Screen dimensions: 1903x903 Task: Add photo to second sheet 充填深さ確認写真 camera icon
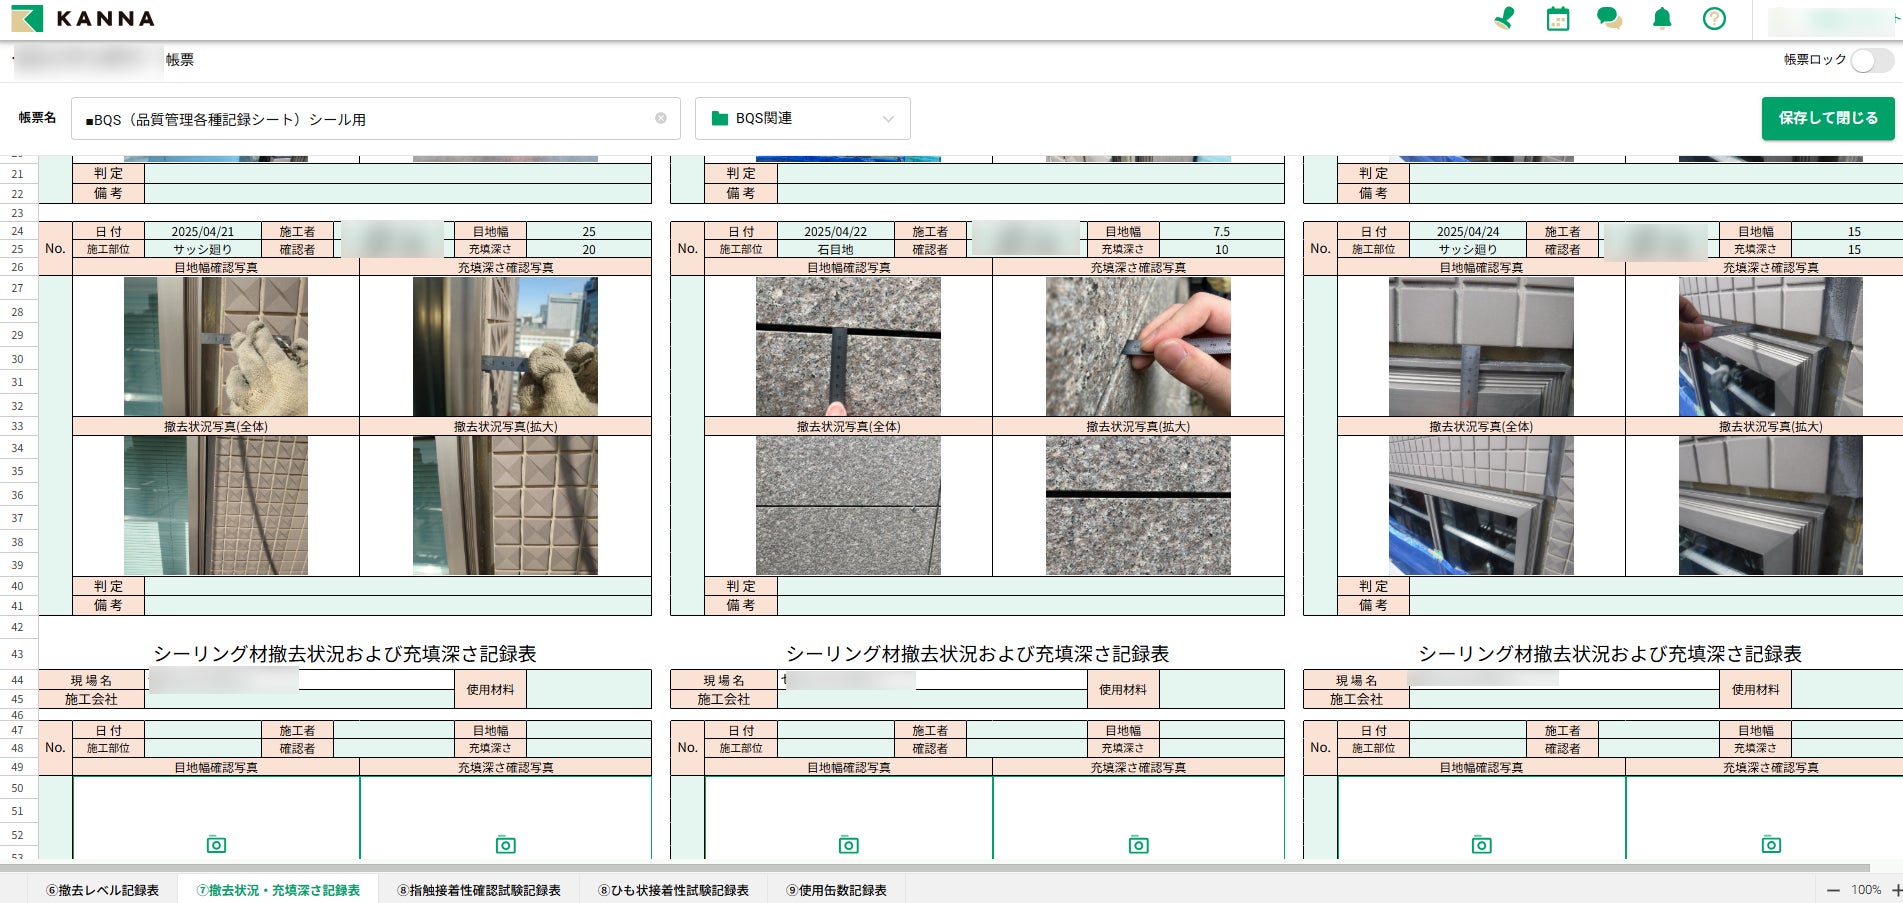(1139, 845)
